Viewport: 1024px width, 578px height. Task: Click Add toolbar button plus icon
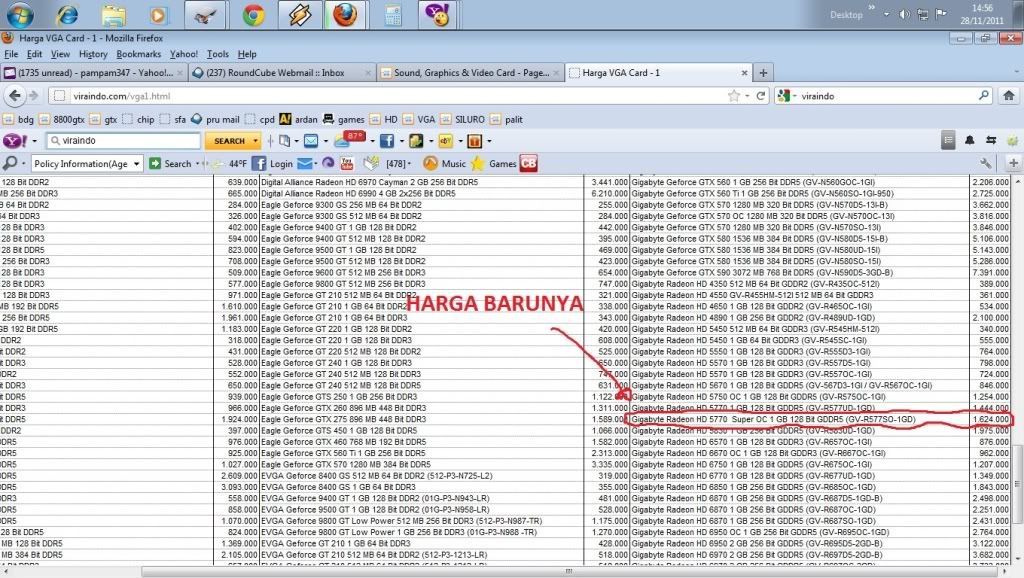pos(1014,163)
